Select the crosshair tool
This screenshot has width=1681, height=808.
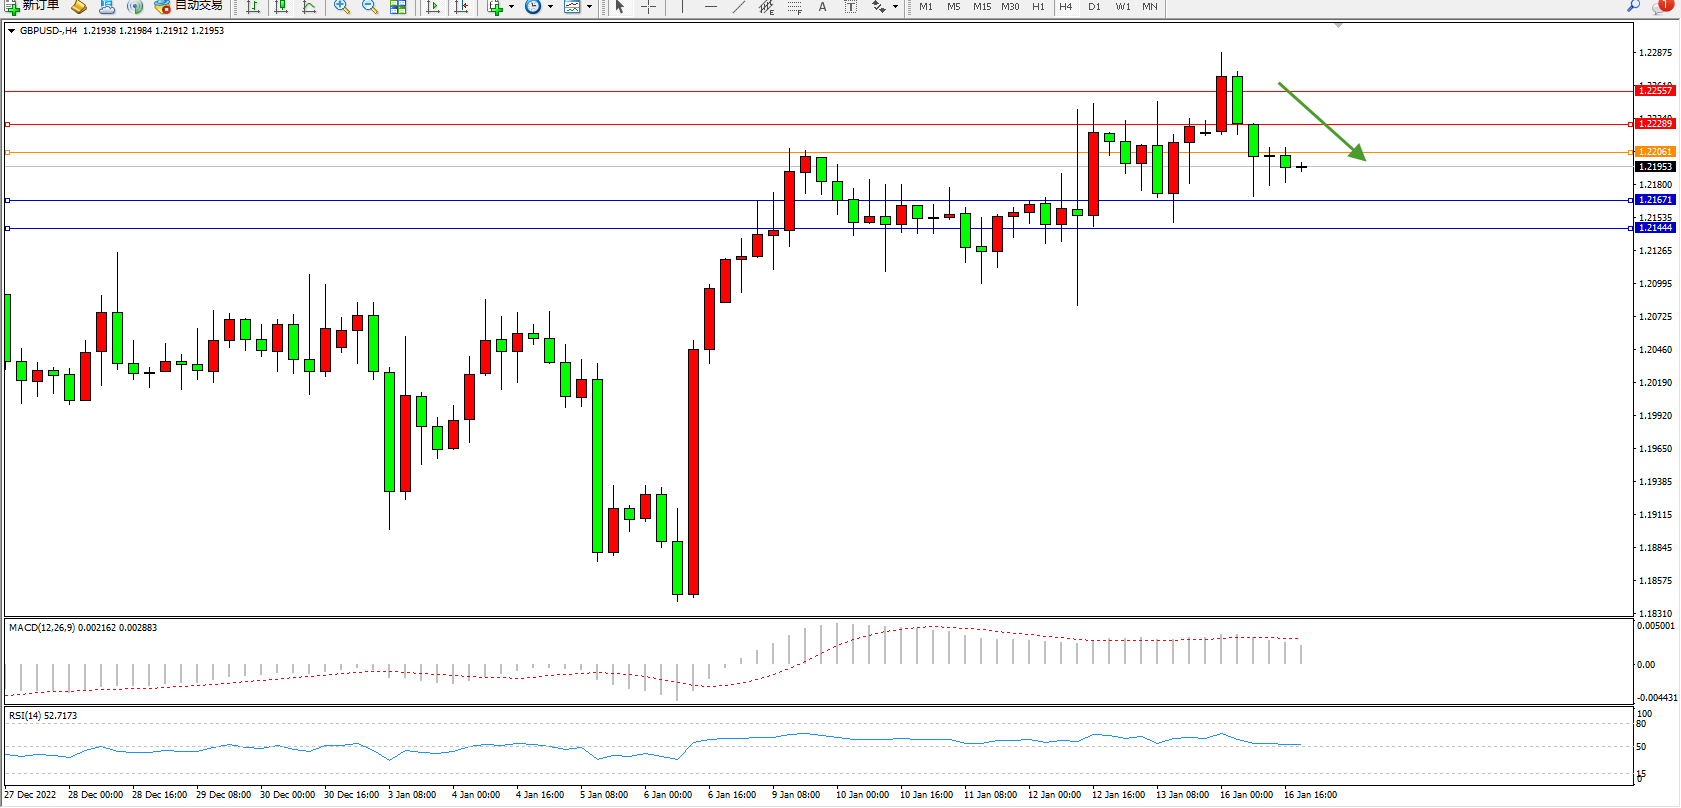[648, 7]
